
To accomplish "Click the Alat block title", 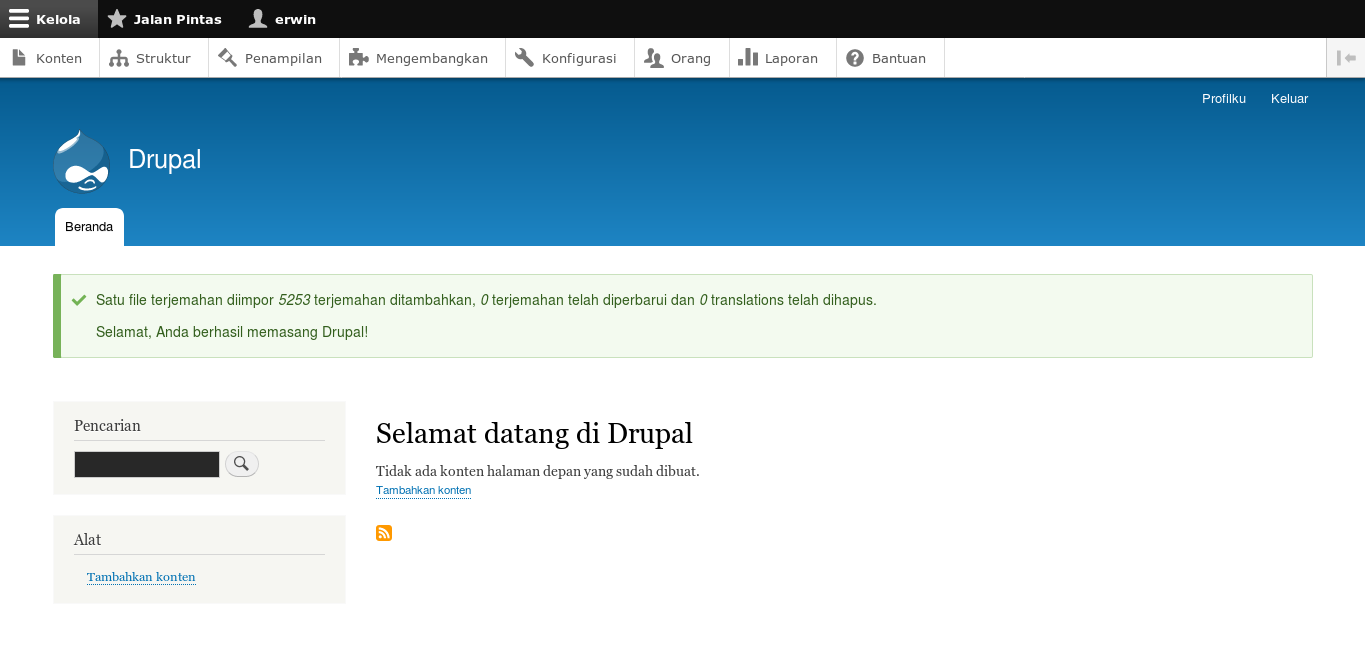I will [88, 540].
